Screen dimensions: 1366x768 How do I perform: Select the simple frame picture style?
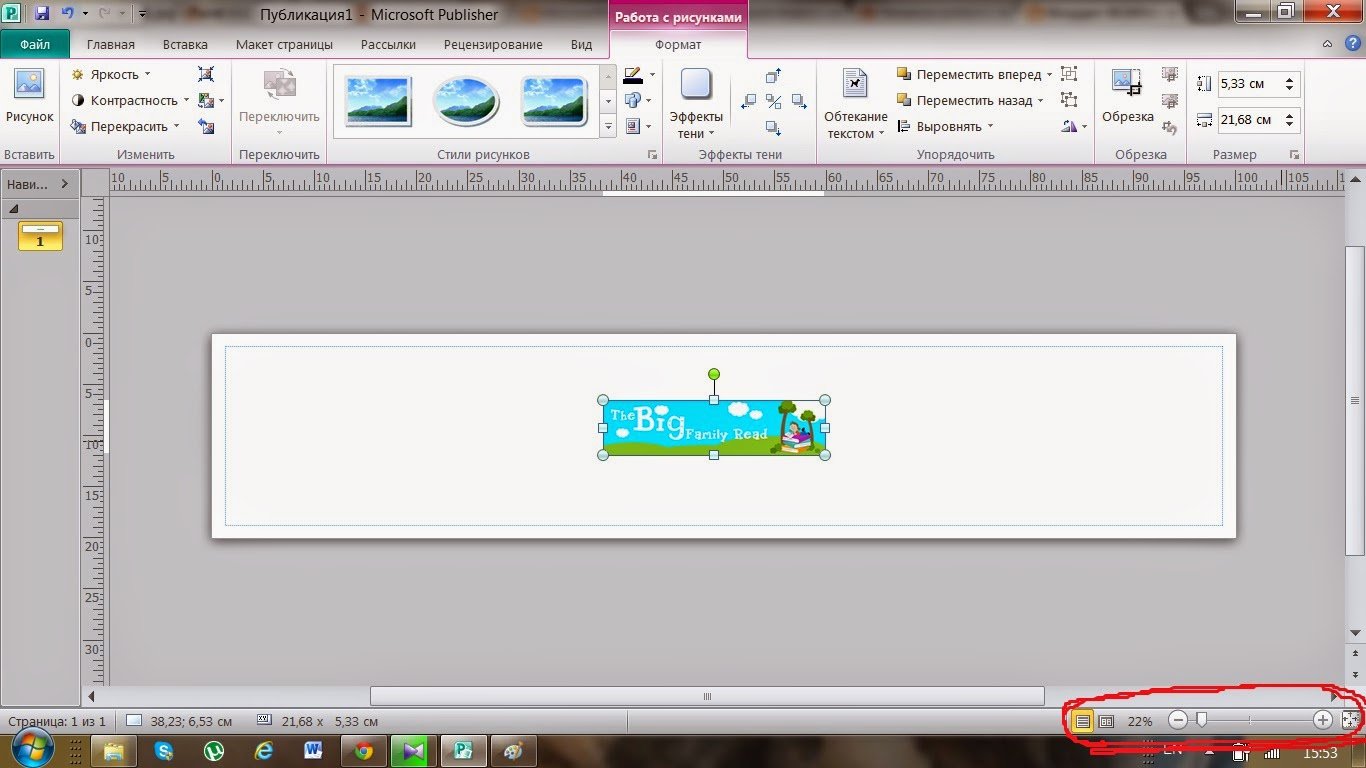pyautogui.click(x=378, y=101)
